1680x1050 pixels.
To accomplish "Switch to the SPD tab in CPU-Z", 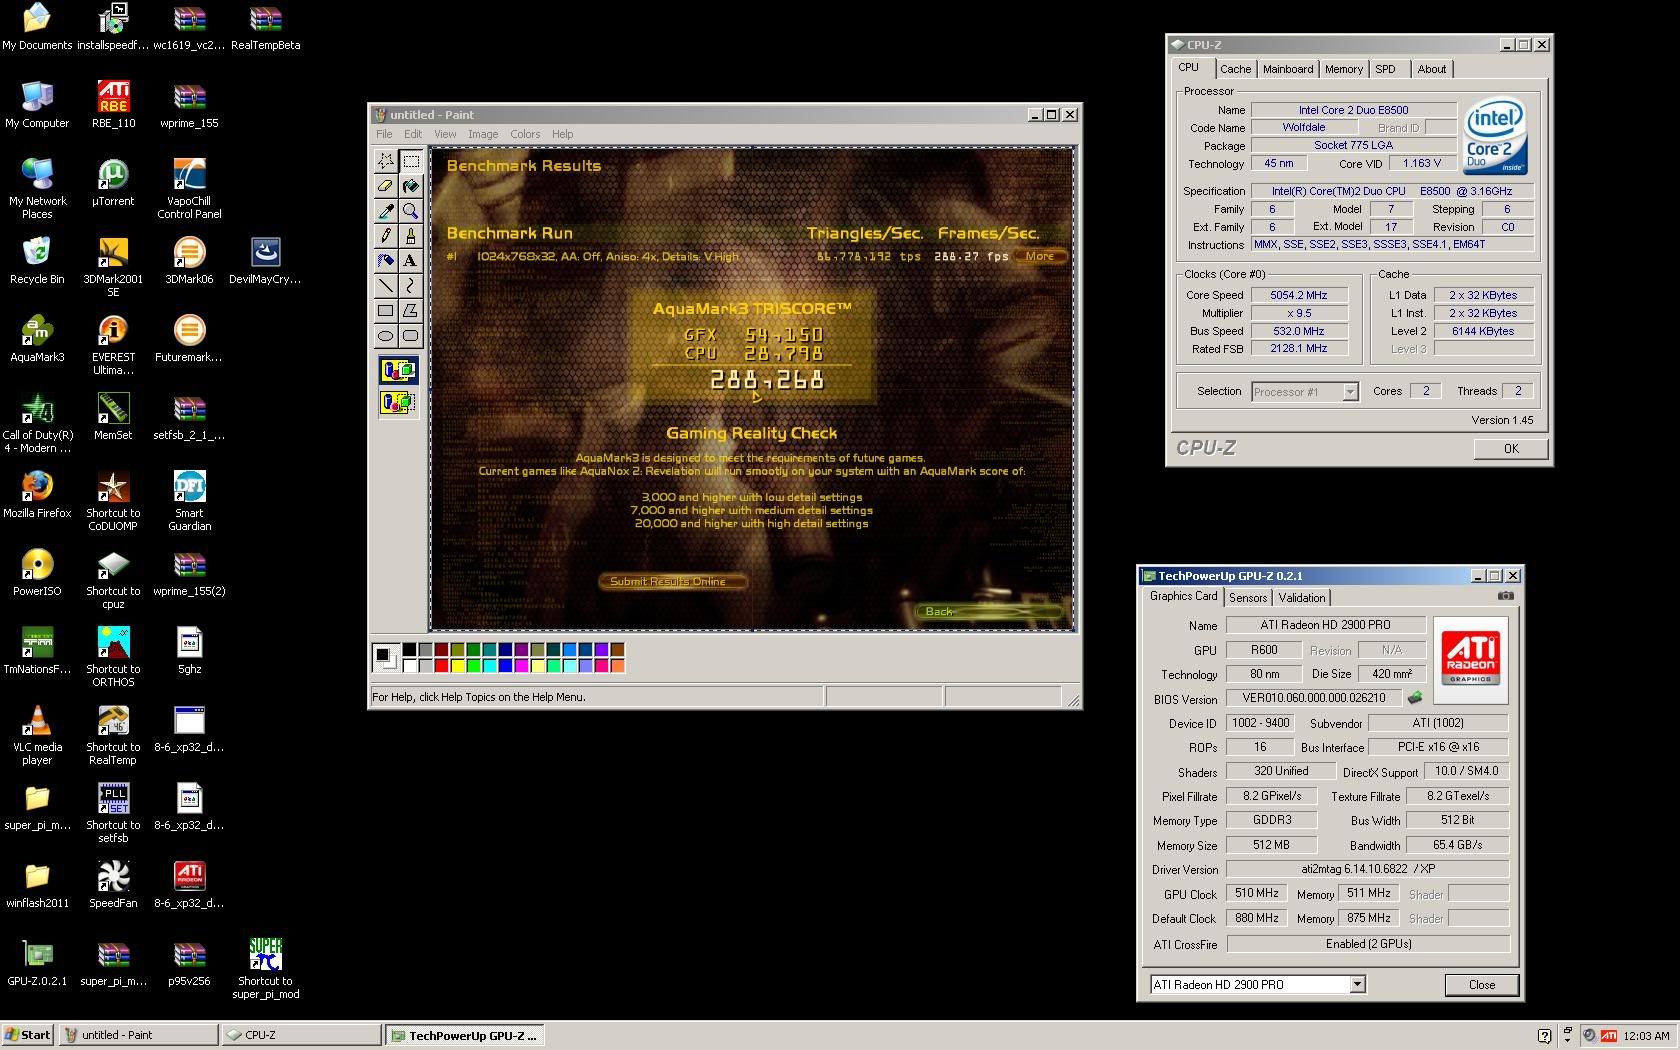I will click(1385, 69).
